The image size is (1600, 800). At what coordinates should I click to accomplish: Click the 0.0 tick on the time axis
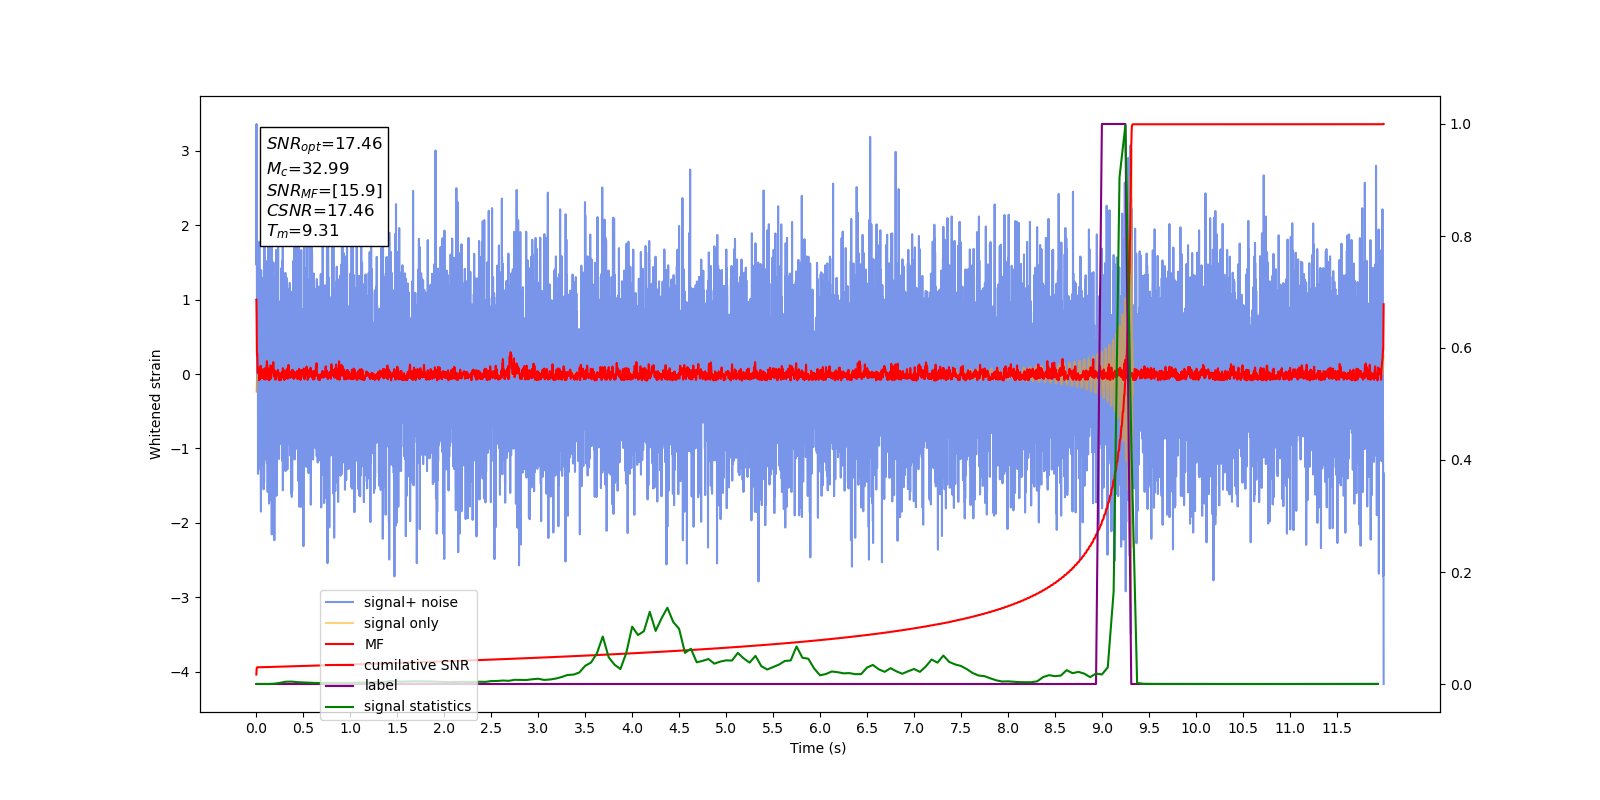[x=256, y=728]
